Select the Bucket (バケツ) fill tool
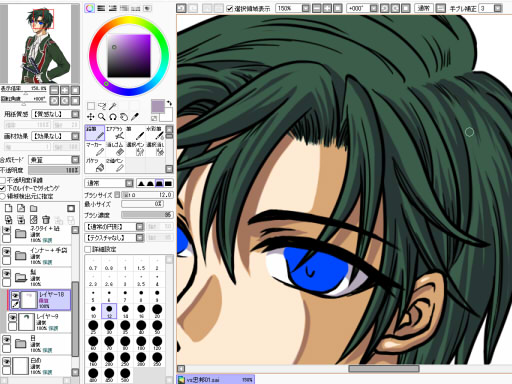Screen dimensions: 512x384 point(95,165)
